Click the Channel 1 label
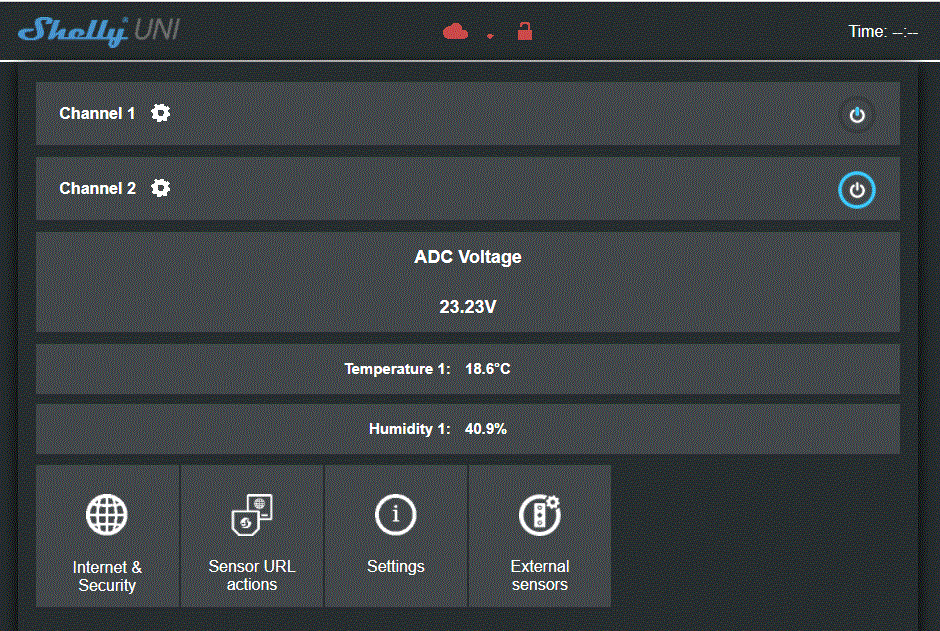 pyautogui.click(x=97, y=114)
